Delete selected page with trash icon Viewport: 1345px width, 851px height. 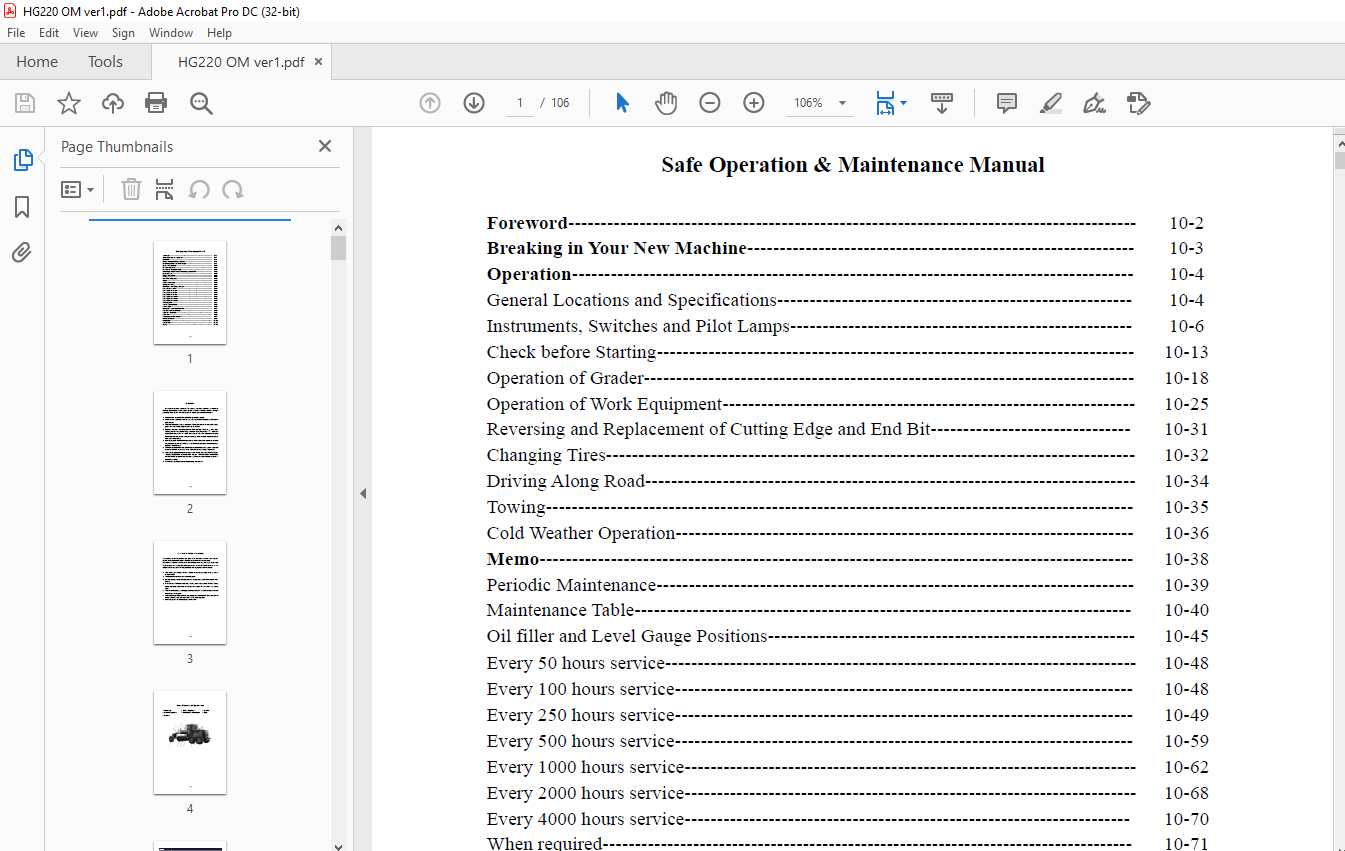pyautogui.click(x=131, y=189)
